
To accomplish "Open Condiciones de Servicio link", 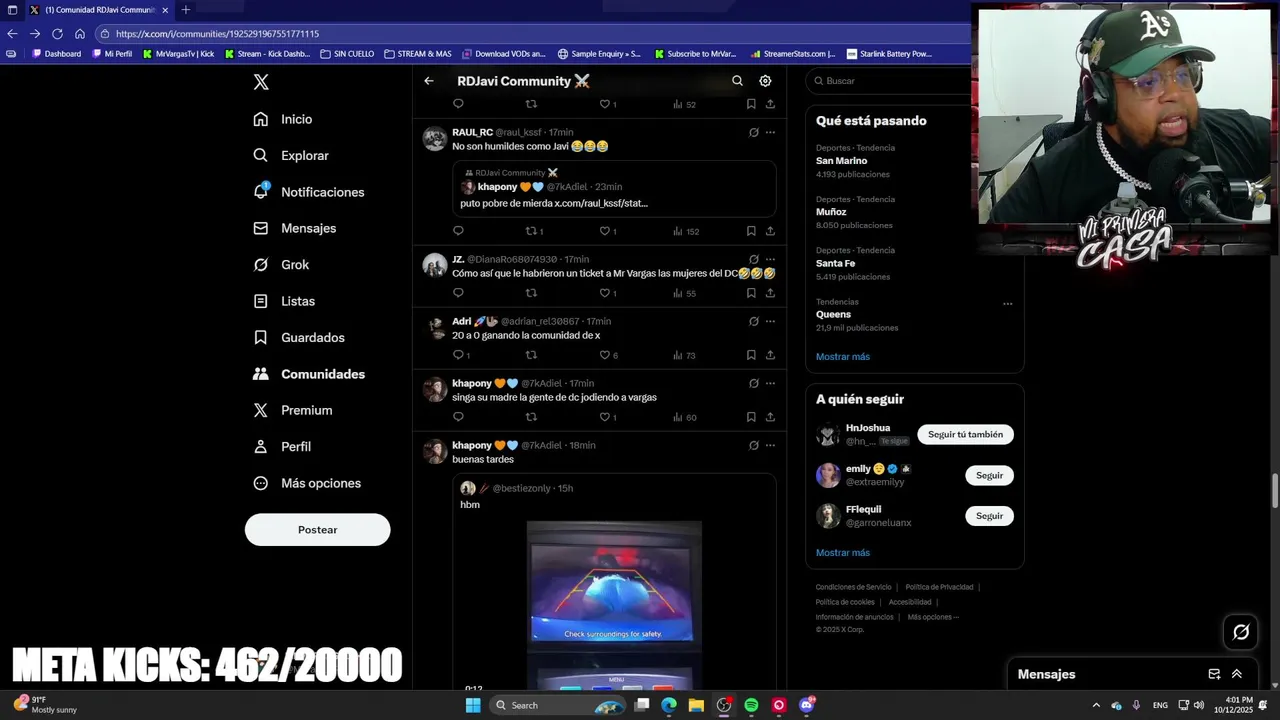I will click(853, 587).
